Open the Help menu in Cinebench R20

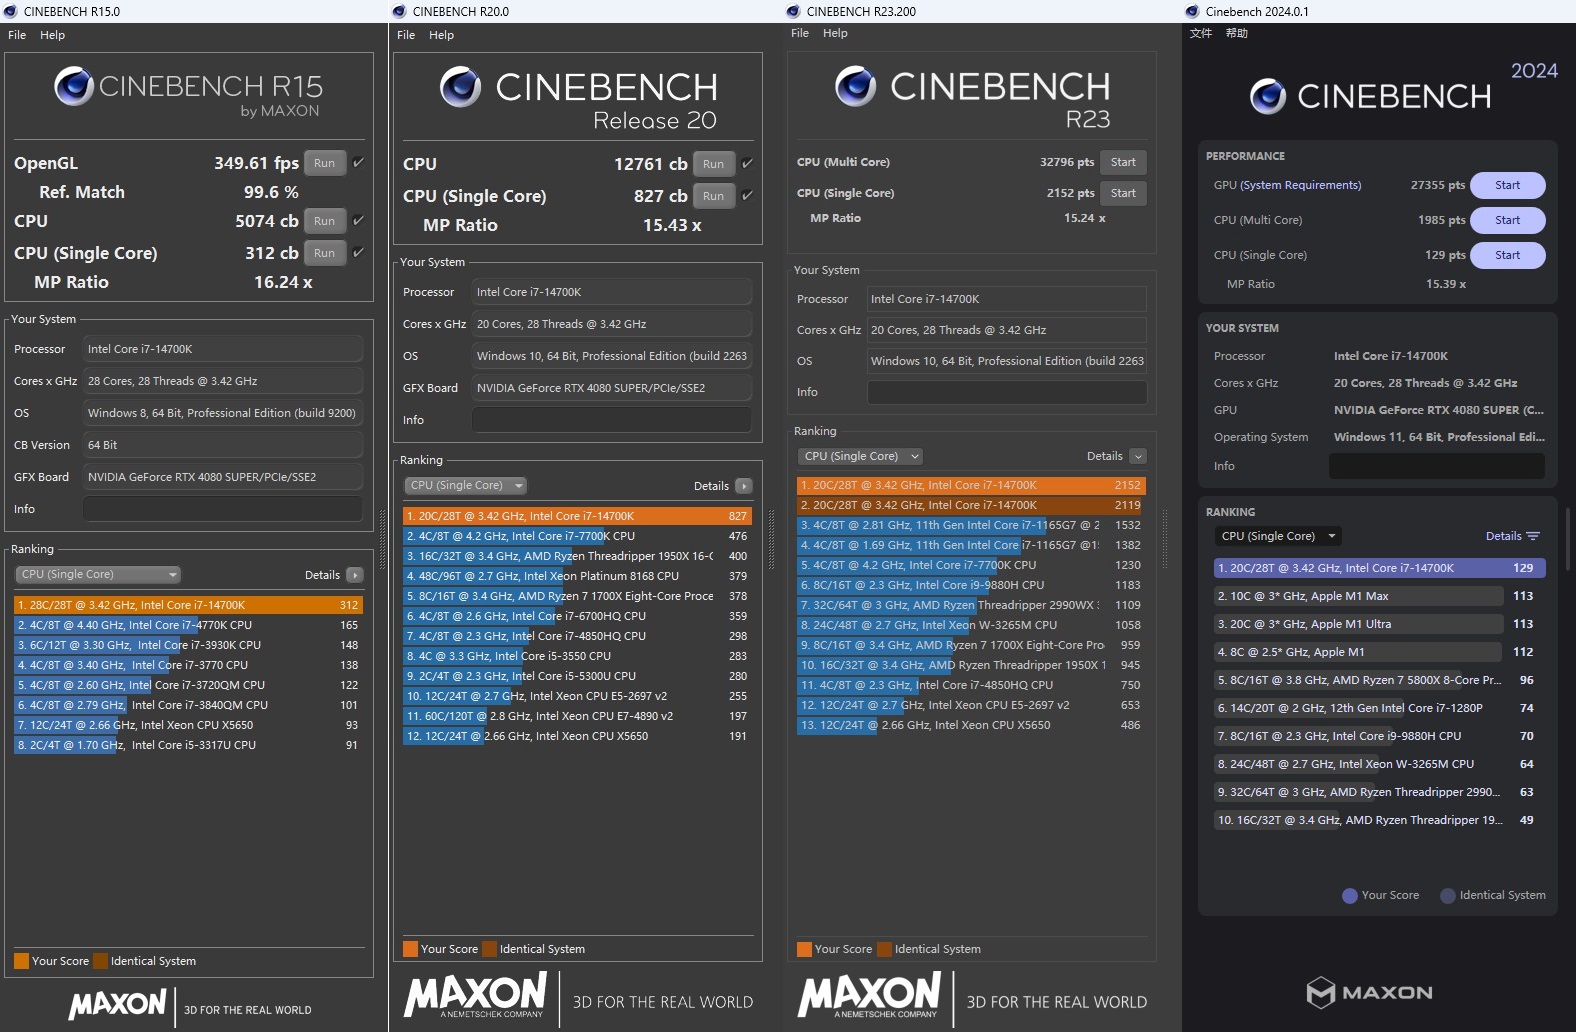point(442,35)
